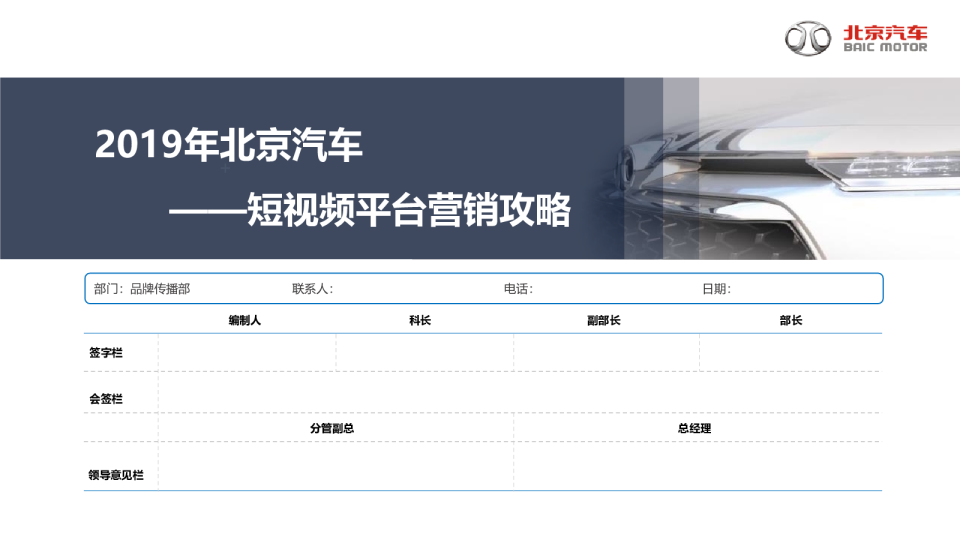Click the 北京汽车 brand name text
Image resolution: width=960 pixels, height=540 pixels.
point(886,31)
